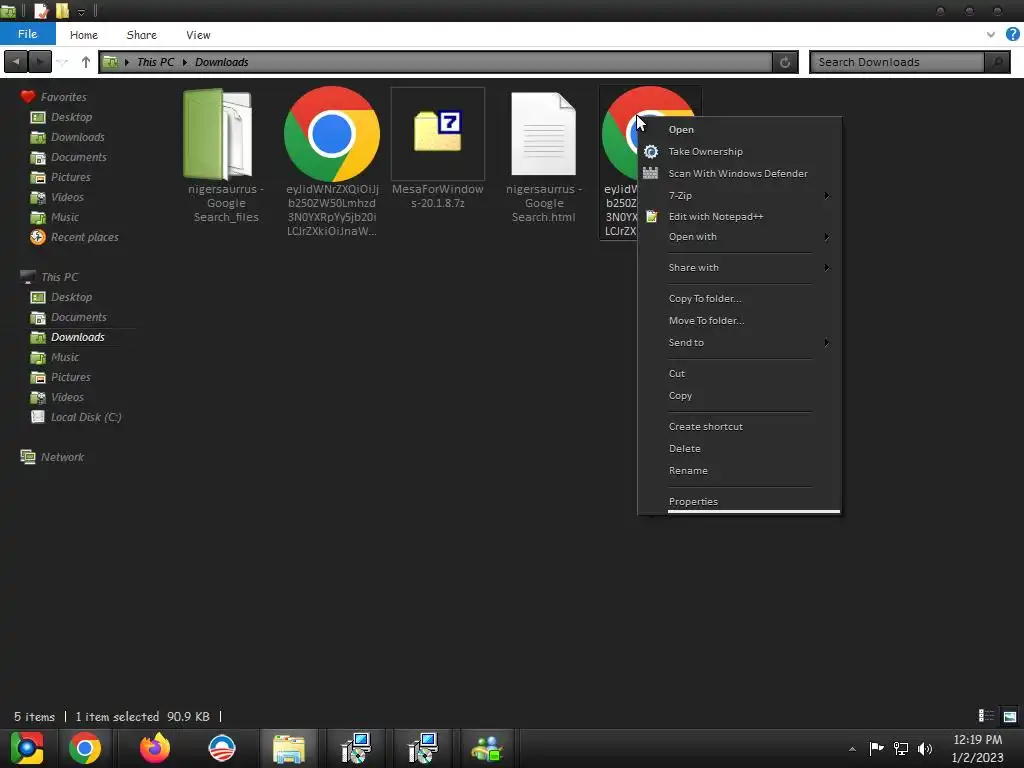Image resolution: width=1024 pixels, height=768 pixels.
Task: Expand the ribbon chevron at top right
Action: click(991, 35)
